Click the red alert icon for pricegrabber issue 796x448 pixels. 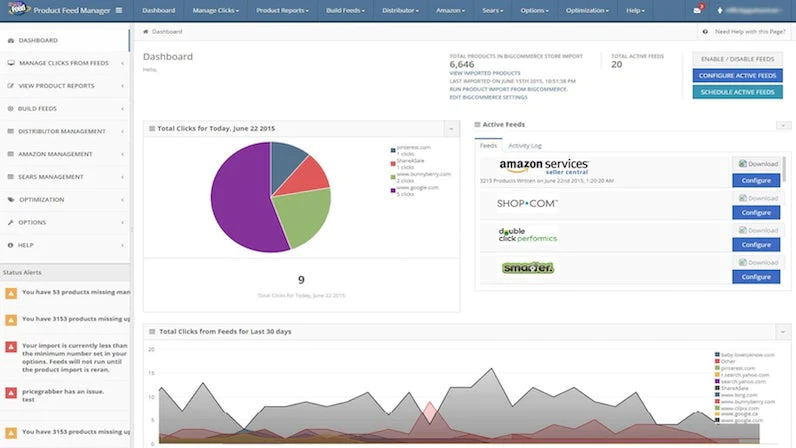11,393
